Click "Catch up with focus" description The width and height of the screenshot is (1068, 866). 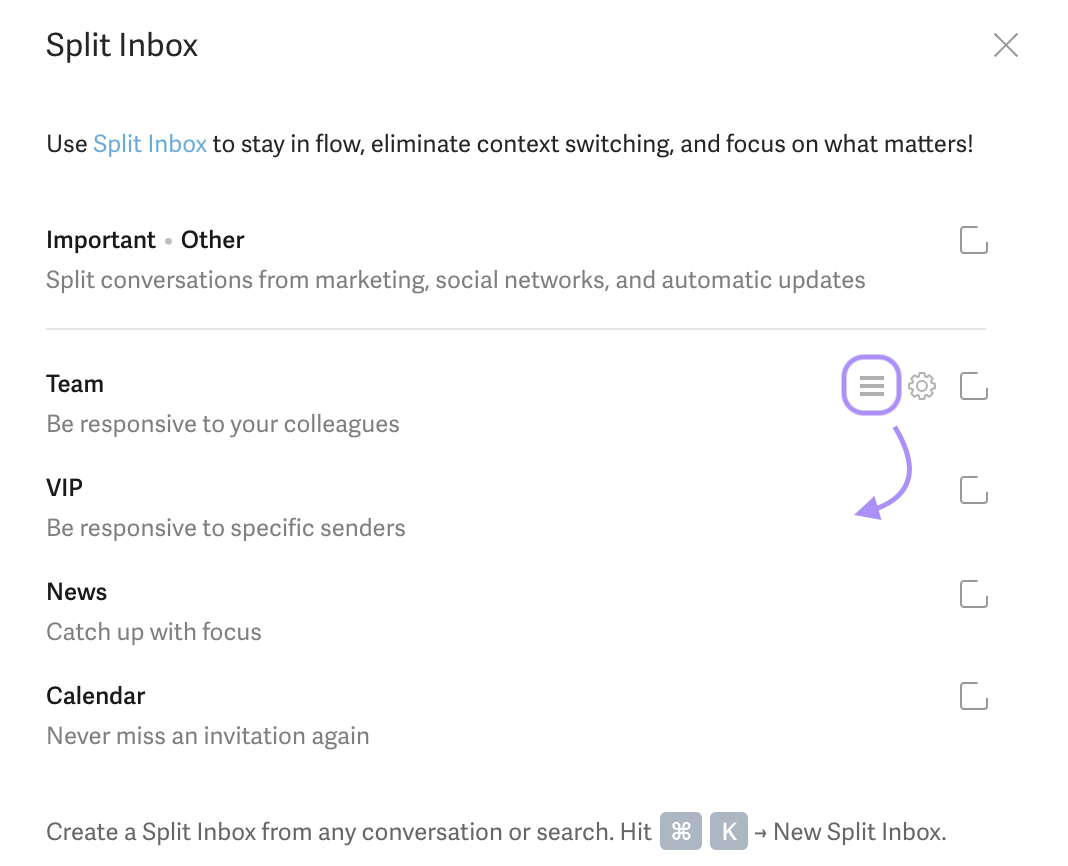tap(154, 632)
